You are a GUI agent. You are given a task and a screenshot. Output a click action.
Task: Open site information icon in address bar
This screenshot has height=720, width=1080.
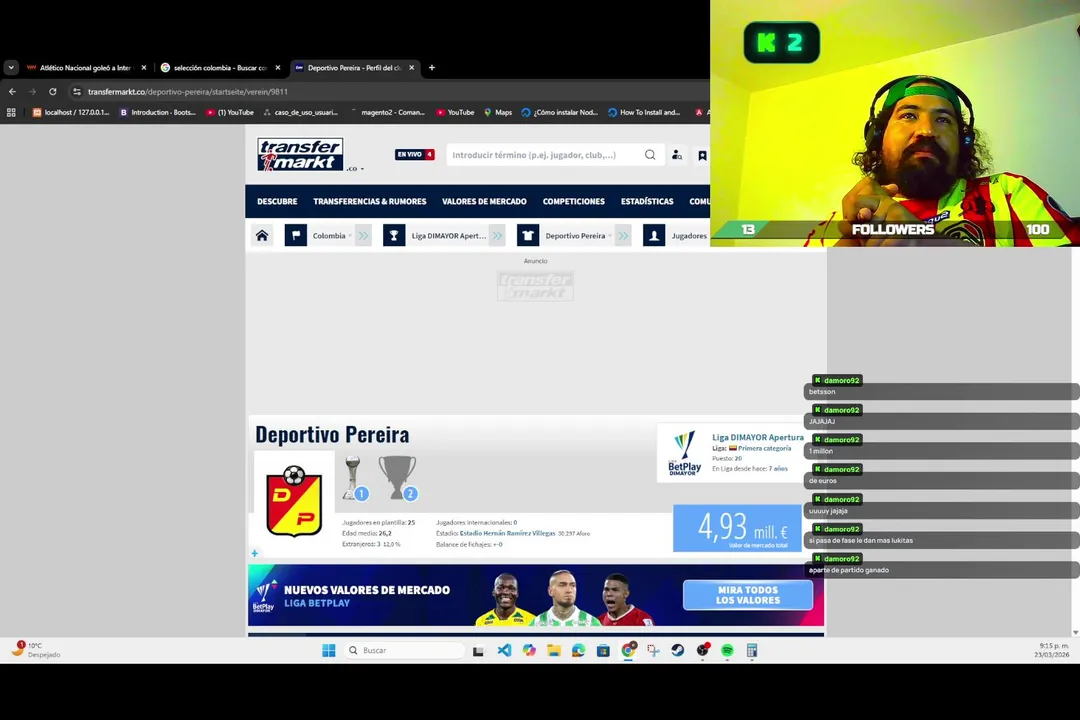point(76,92)
